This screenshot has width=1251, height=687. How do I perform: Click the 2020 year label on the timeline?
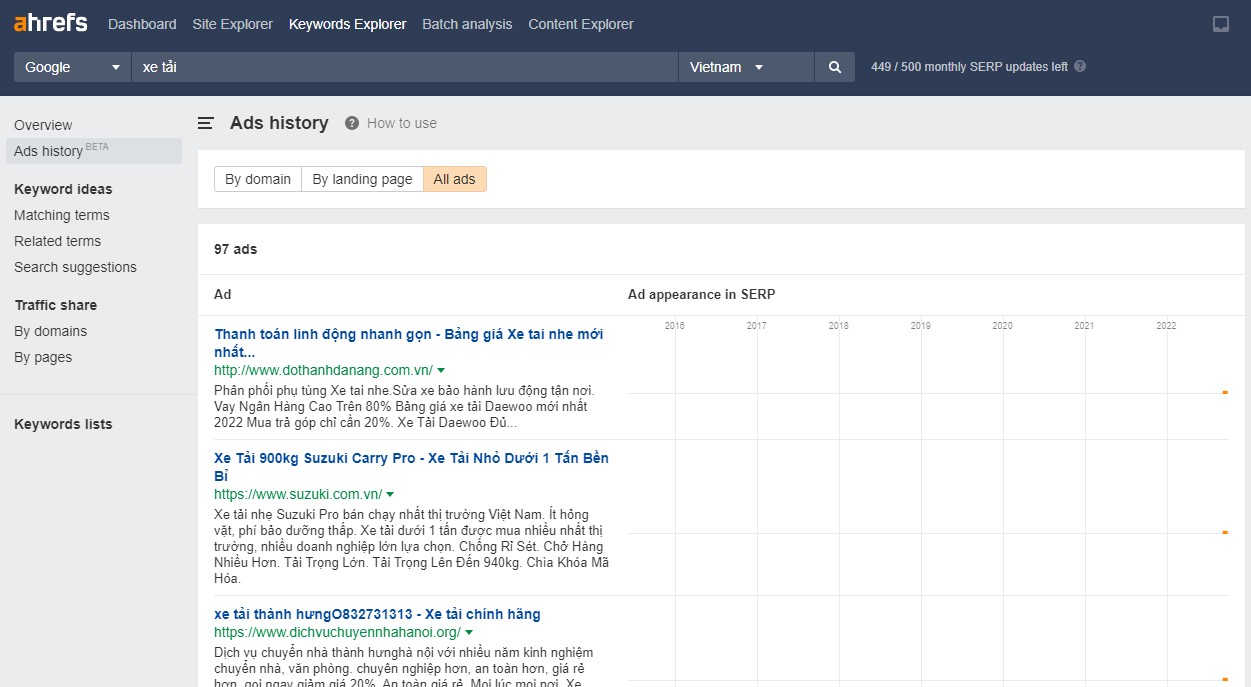[1002, 326]
